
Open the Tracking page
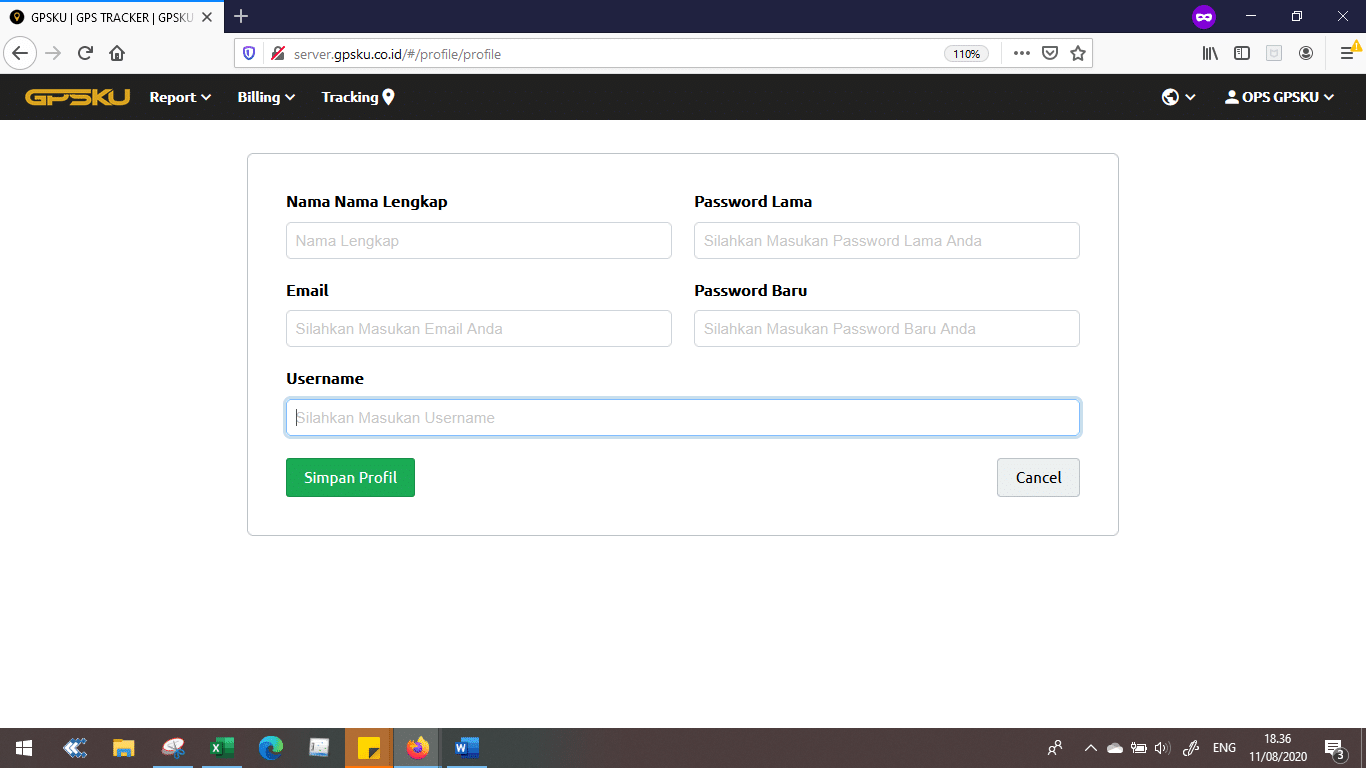pos(358,97)
